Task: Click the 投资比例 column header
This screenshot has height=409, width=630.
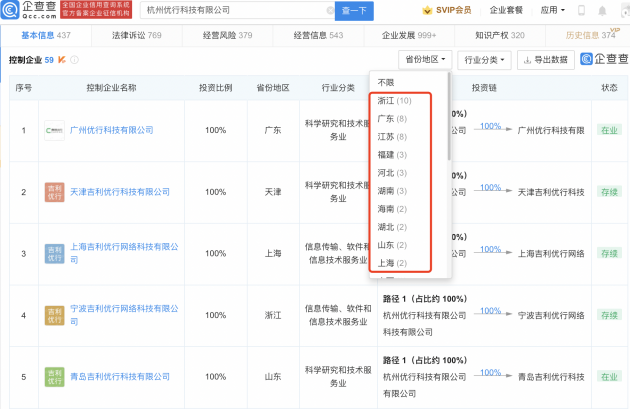Action: point(216,88)
